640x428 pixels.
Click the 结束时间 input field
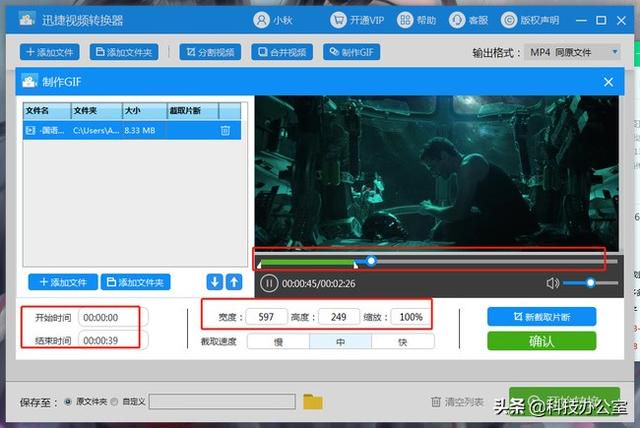coord(113,340)
